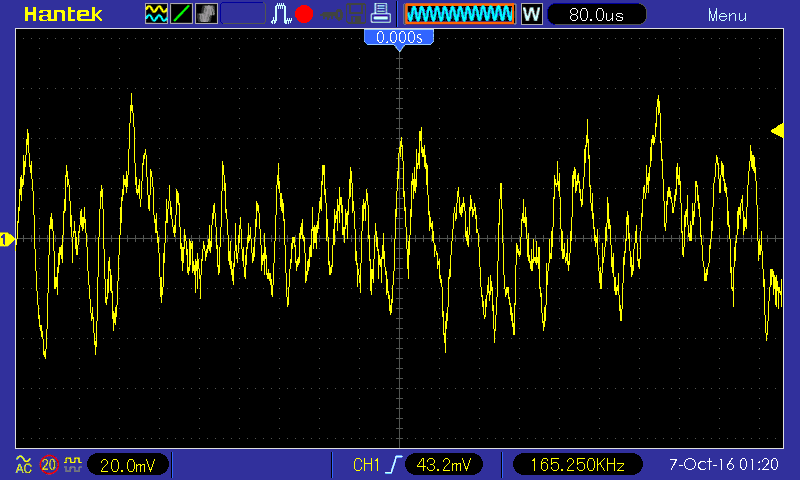Click the W window mode icon
Image resolution: width=800 pixels, height=480 pixels.
point(531,14)
